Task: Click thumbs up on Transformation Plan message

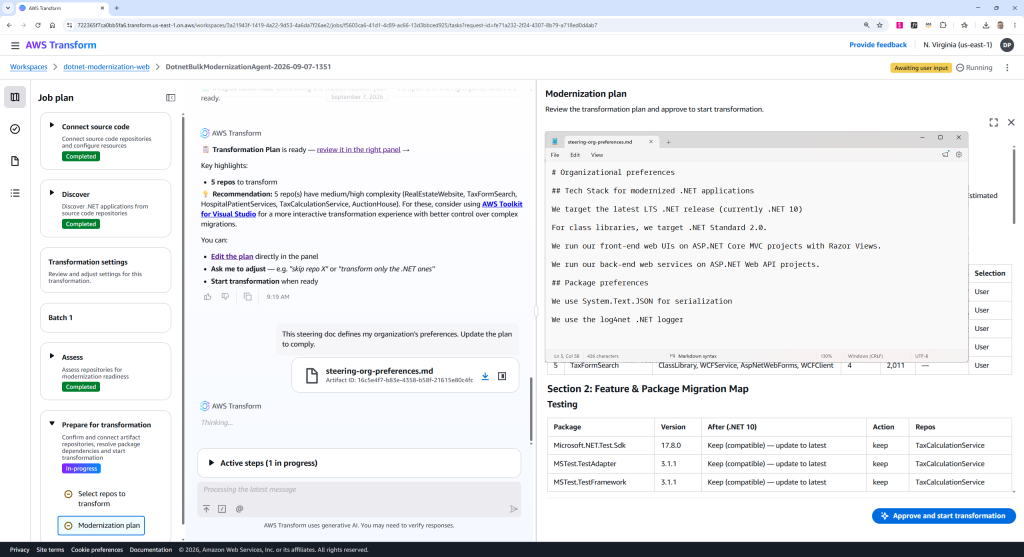Action: [x=208, y=296]
